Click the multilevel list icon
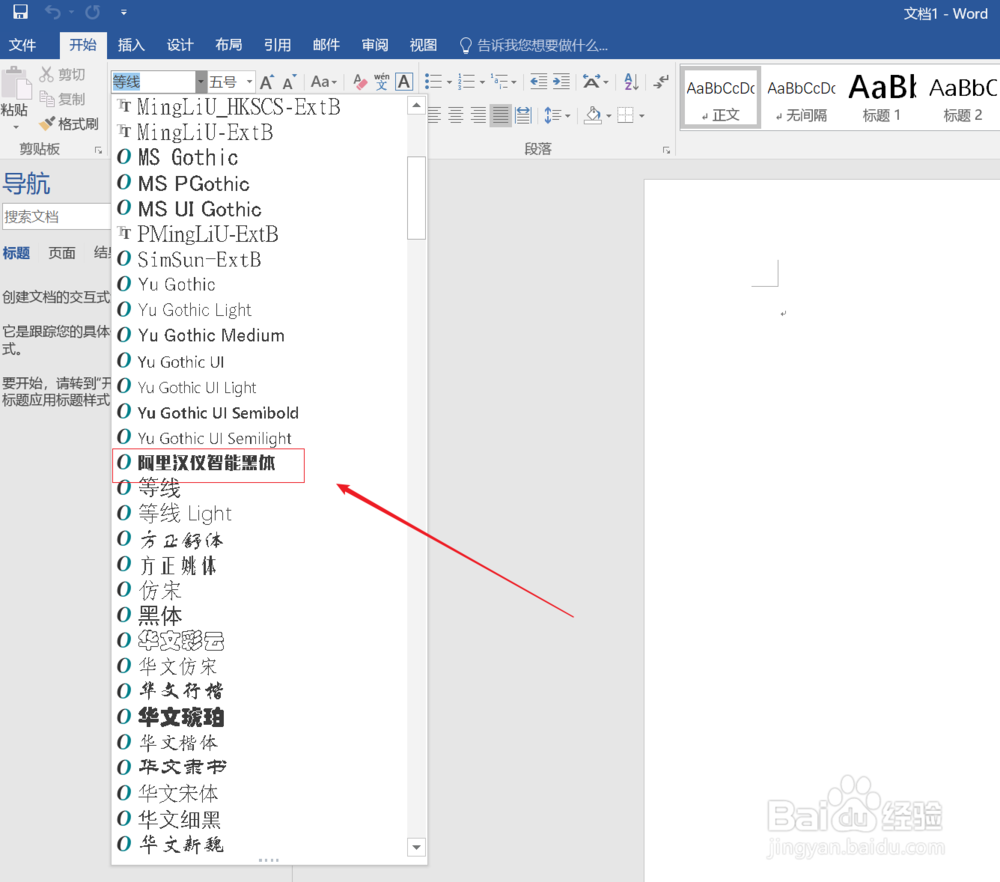This screenshot has height=882, width=1000. coord(499,82)
